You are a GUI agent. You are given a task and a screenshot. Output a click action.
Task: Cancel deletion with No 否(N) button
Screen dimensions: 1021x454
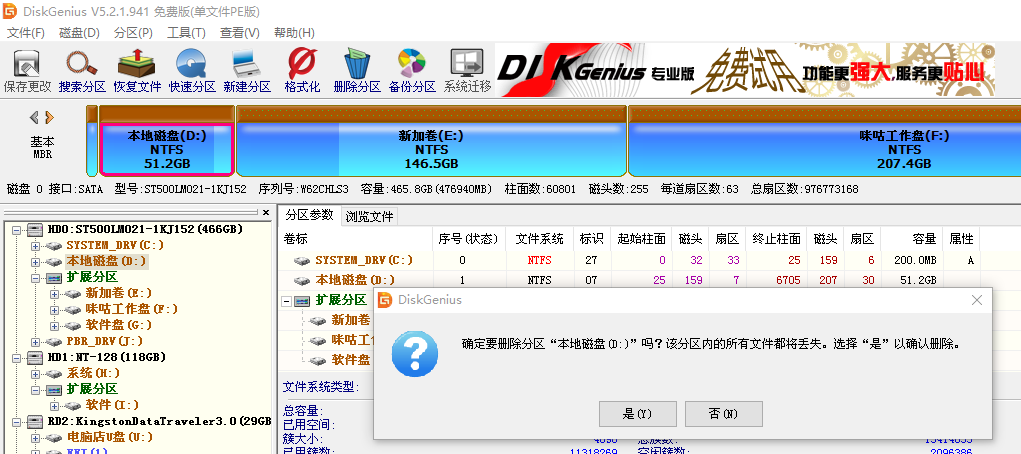click(723, 414)
